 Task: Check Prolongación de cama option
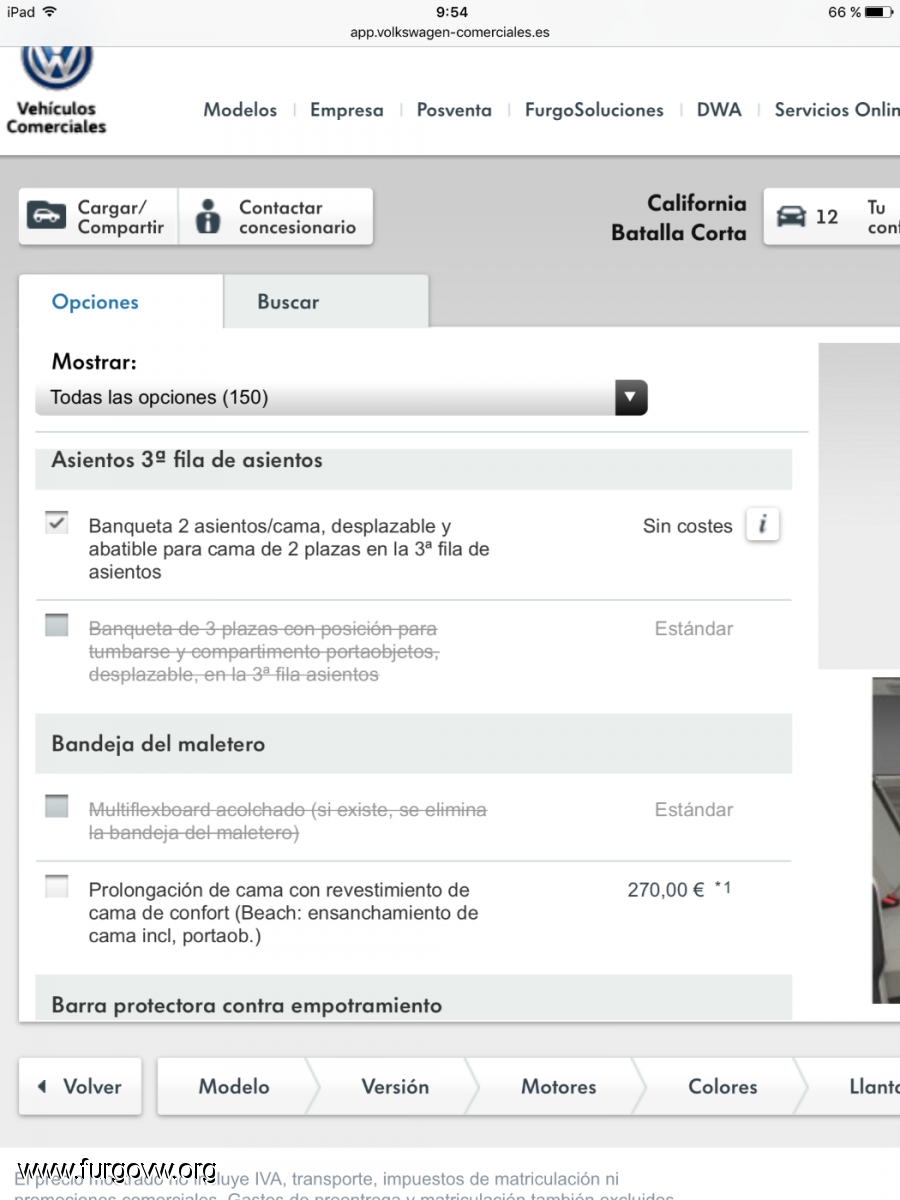click(57, 886)
